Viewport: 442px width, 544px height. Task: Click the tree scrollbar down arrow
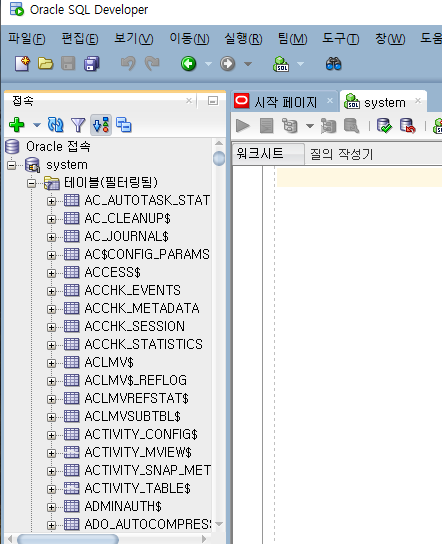[x=219, y=524]
